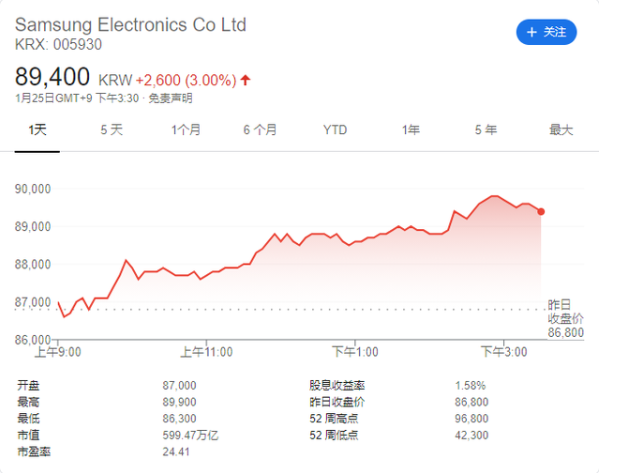Select the YTD tab
The width and height of the screenshot is (617, 473).
click(x=335, y=130)
